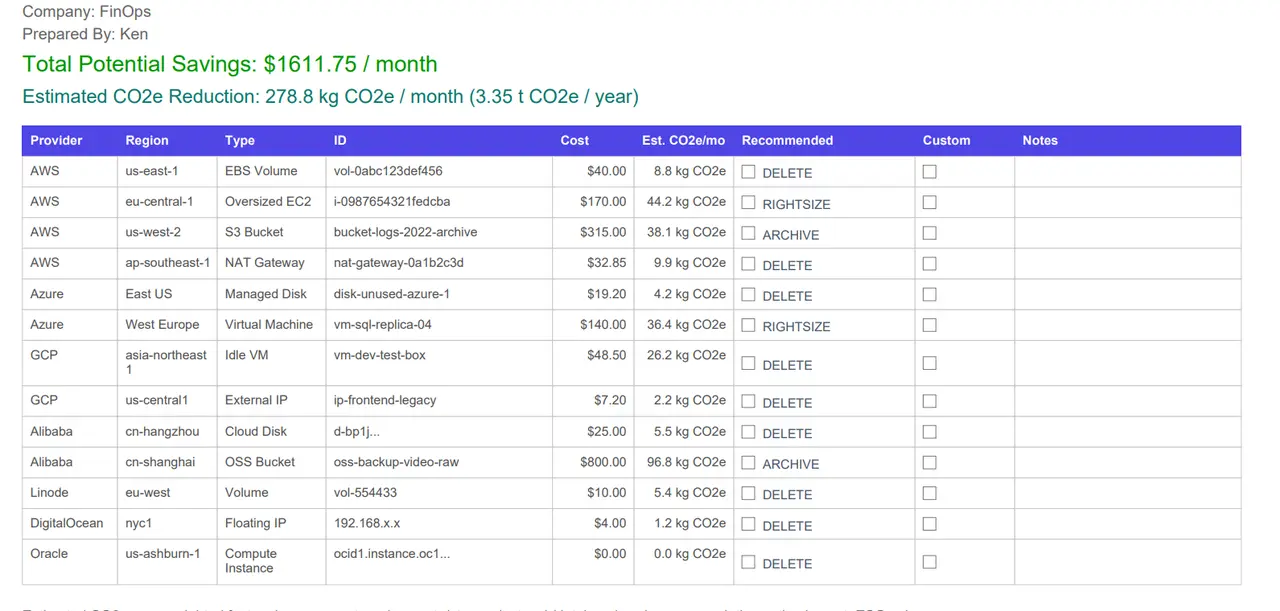The image size is (1280, 611).
Task: Check DELETE for Floating IP 192.168.x.x row
Action: tap(748, 524)
